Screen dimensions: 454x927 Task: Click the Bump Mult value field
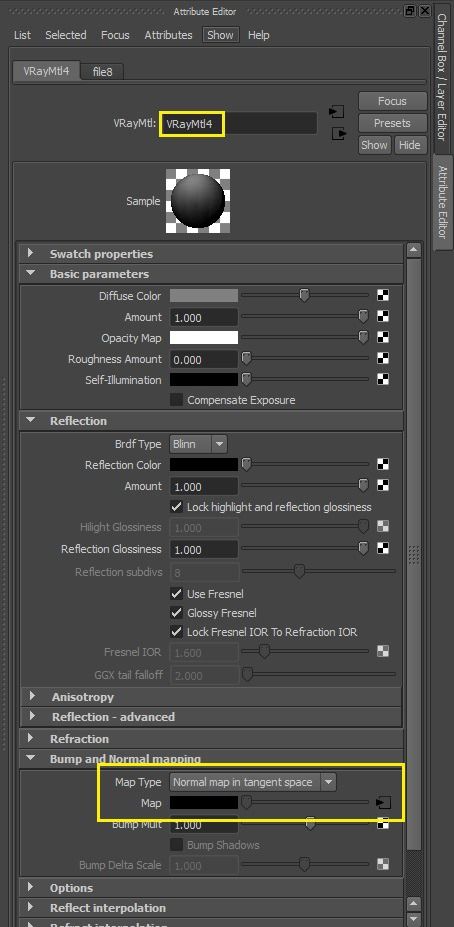tap(204, 824)
